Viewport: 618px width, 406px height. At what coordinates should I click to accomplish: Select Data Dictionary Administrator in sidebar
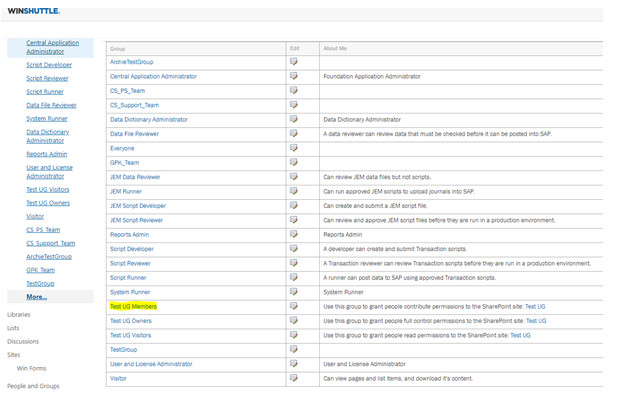[x=48, y=136]
